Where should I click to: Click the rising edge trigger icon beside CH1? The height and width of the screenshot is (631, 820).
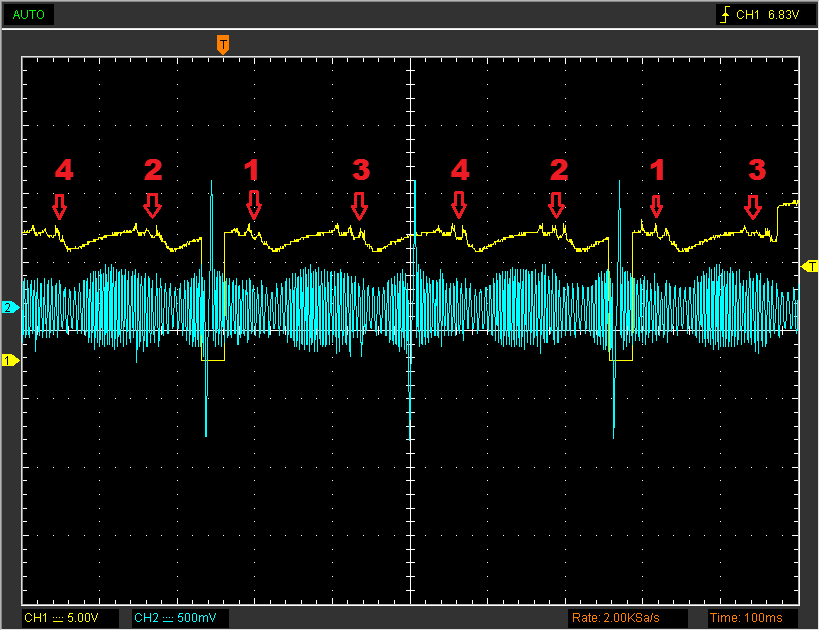click(x=725, y=16)
